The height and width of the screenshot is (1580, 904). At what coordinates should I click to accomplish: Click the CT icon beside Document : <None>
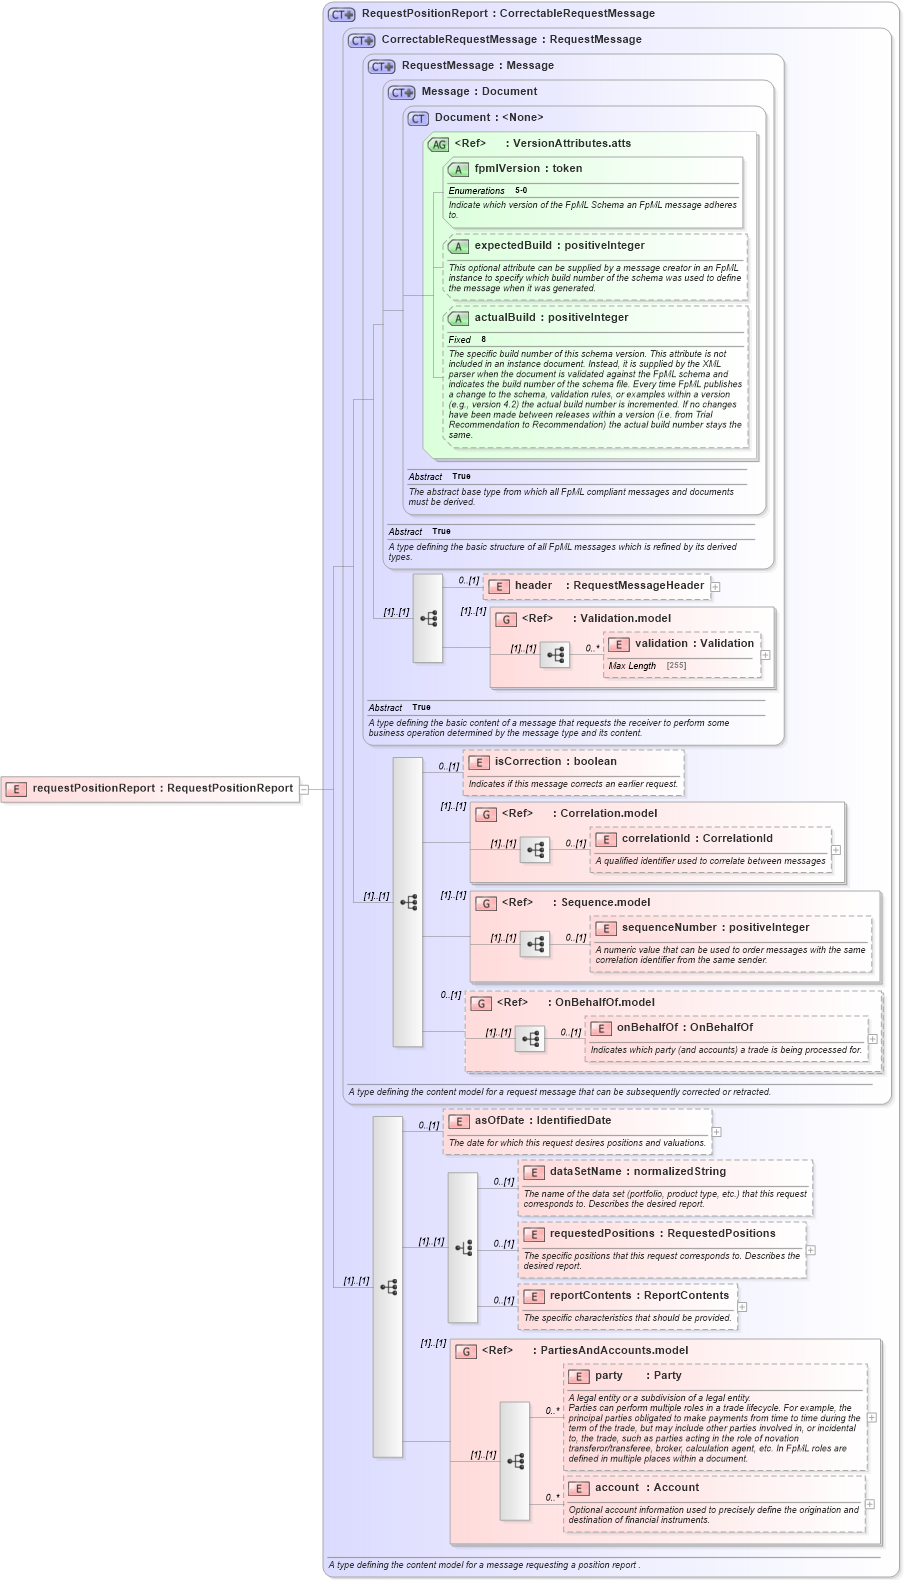click(418, 119)
